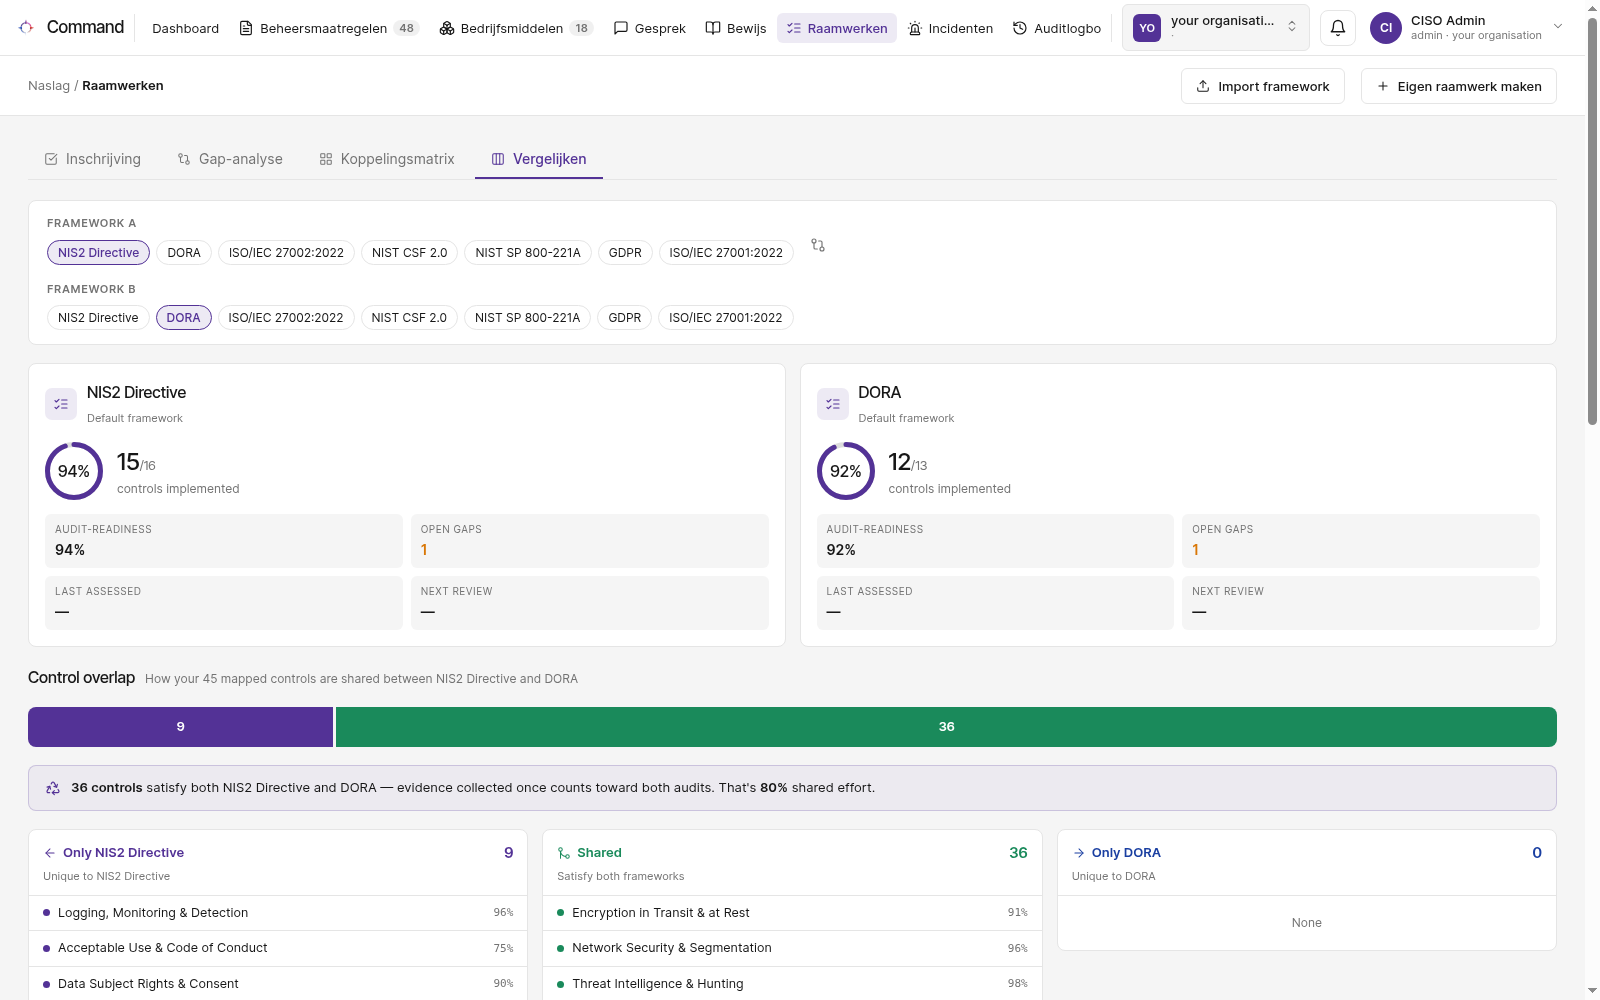
Task: Select ISO/IEC 27002:2022 for Framework A
Action: point(286,253)
